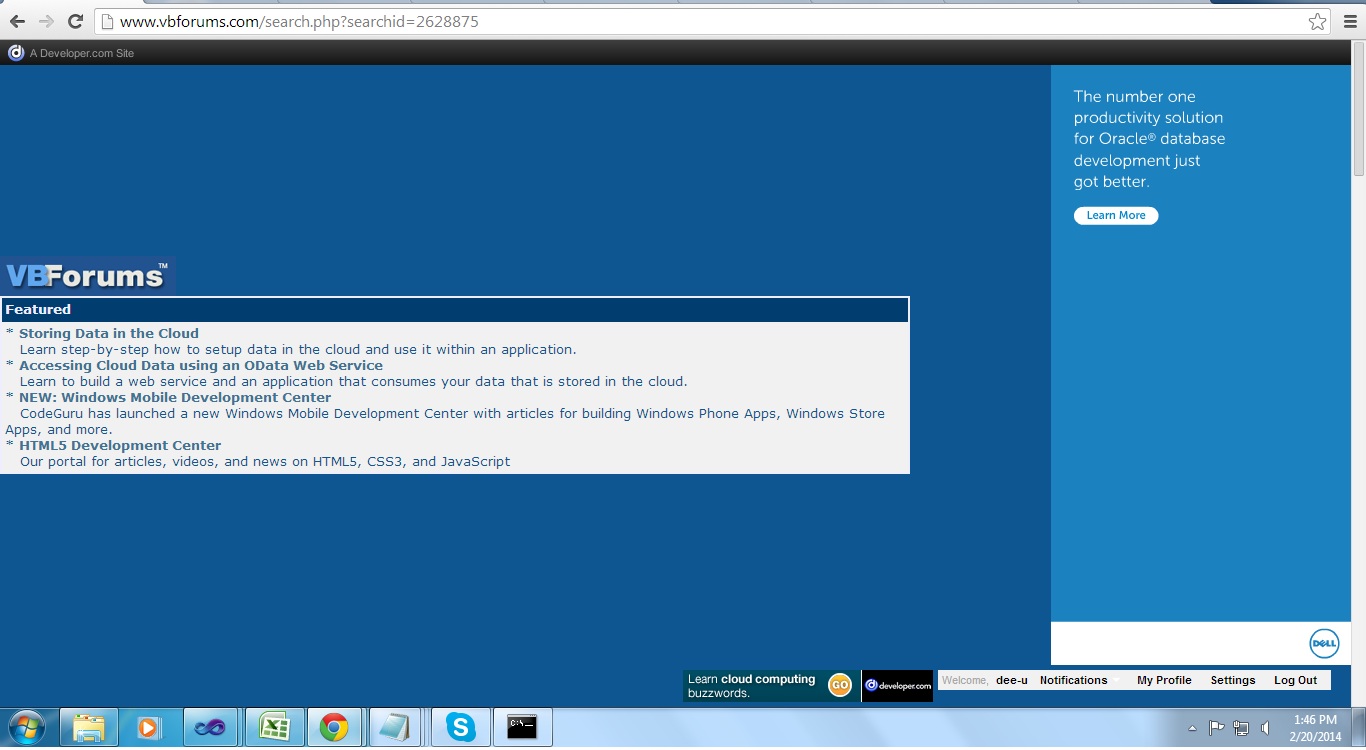Open My Profile in the forum menu
This screenshot has height=750, width=1366.
coord(1164,680)
